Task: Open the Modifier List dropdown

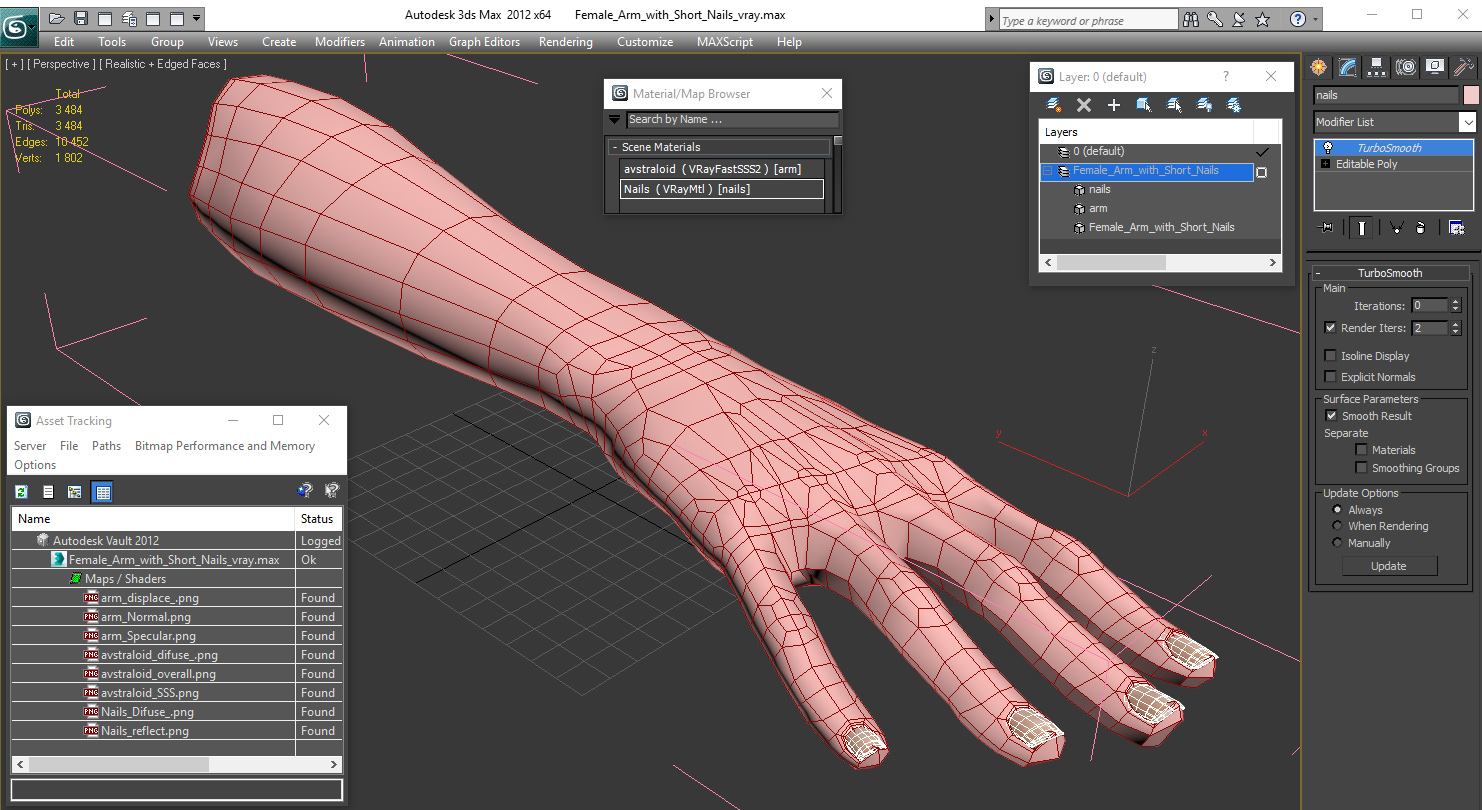Action: coord(1467,122)
